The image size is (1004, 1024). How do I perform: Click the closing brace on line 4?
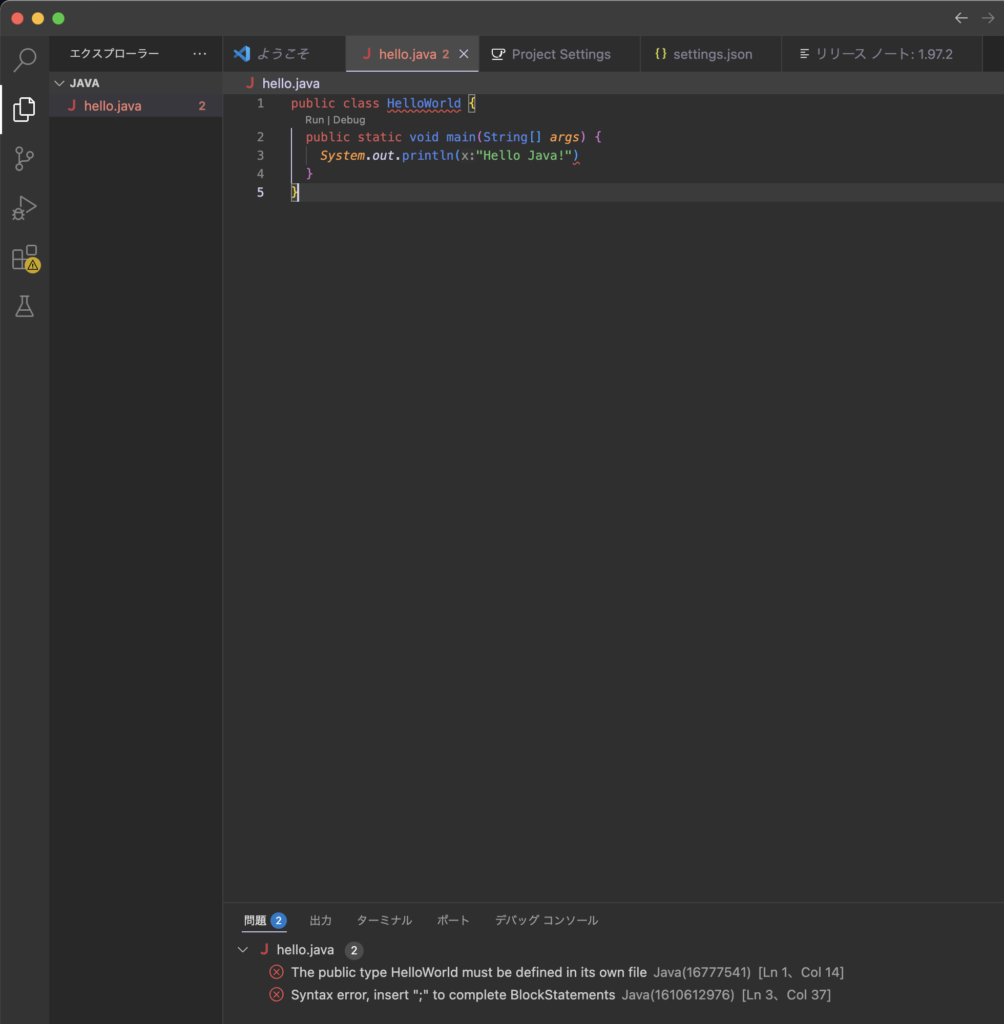[x=310, y=174]
